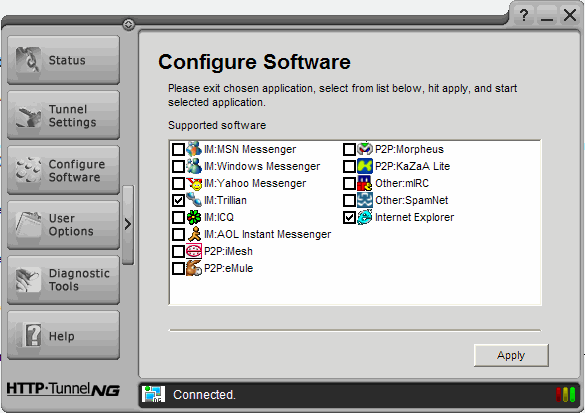This screenshot has width=585, height=413.
Task: Tick the P2P:iMesh checkbox
Action: point(178,251)
